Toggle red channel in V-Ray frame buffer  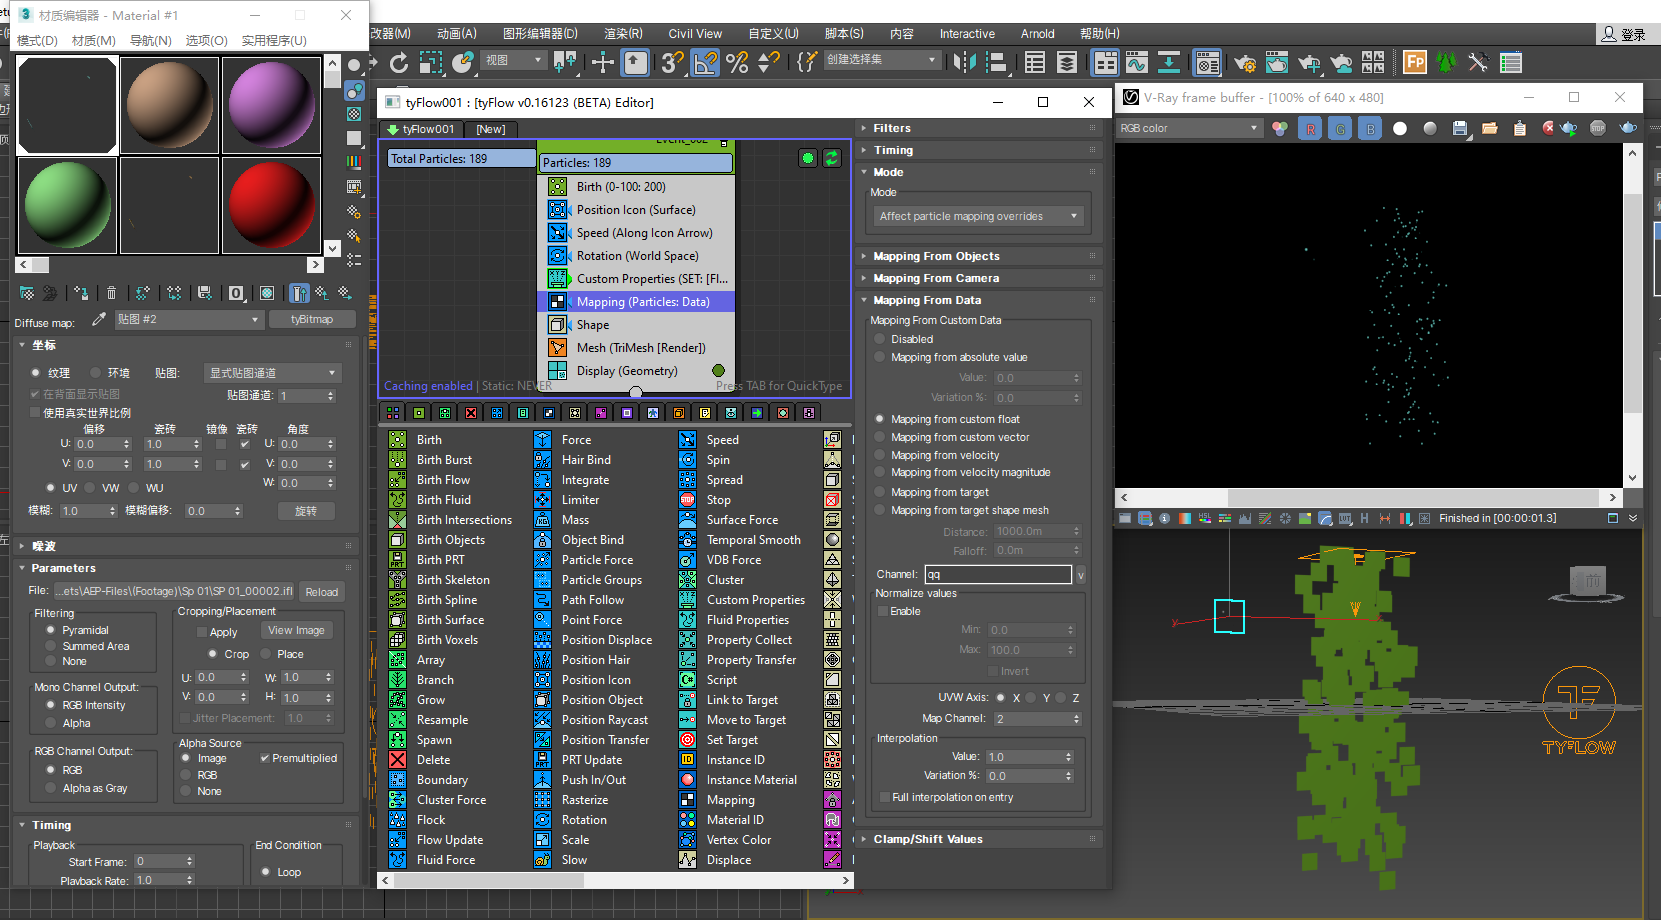(x=1310, y=128)
